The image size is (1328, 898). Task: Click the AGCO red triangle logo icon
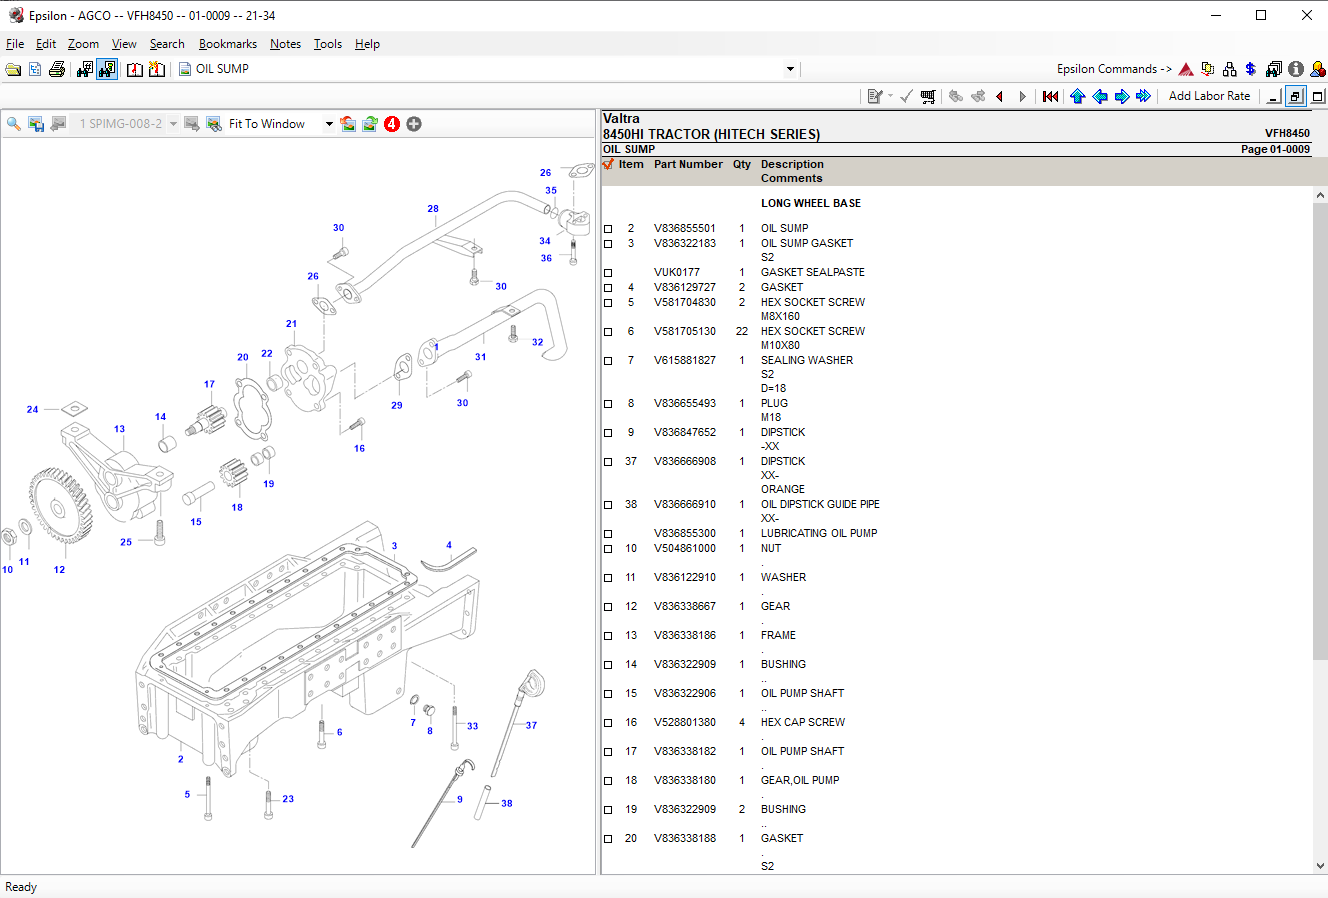pyautogui.click(x=1186, y=69)
